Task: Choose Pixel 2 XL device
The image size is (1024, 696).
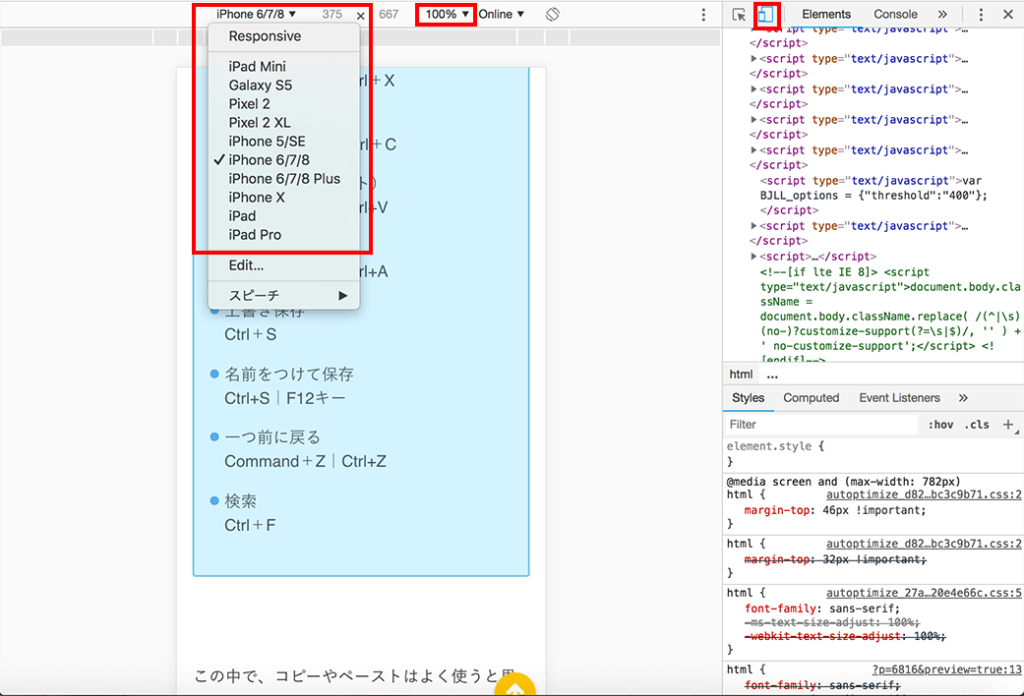Action: pos(284,123)
